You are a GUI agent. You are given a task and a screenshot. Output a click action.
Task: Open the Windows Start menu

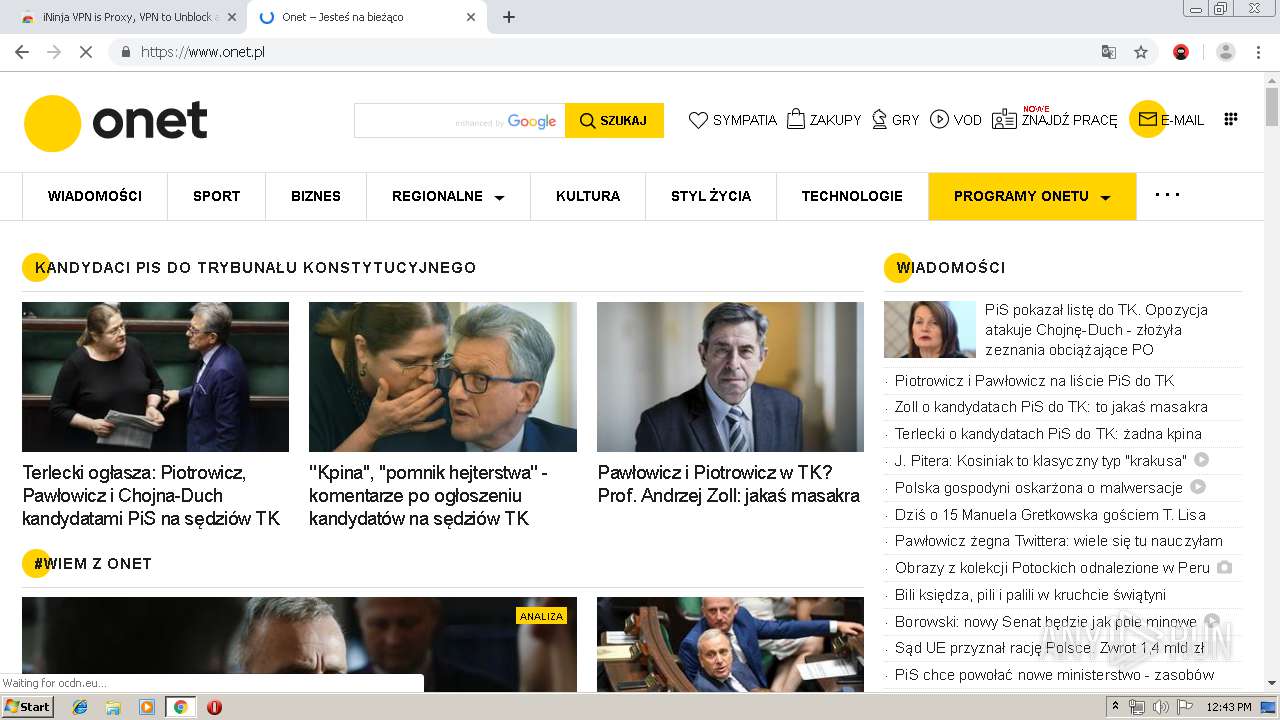pos(27,707)
